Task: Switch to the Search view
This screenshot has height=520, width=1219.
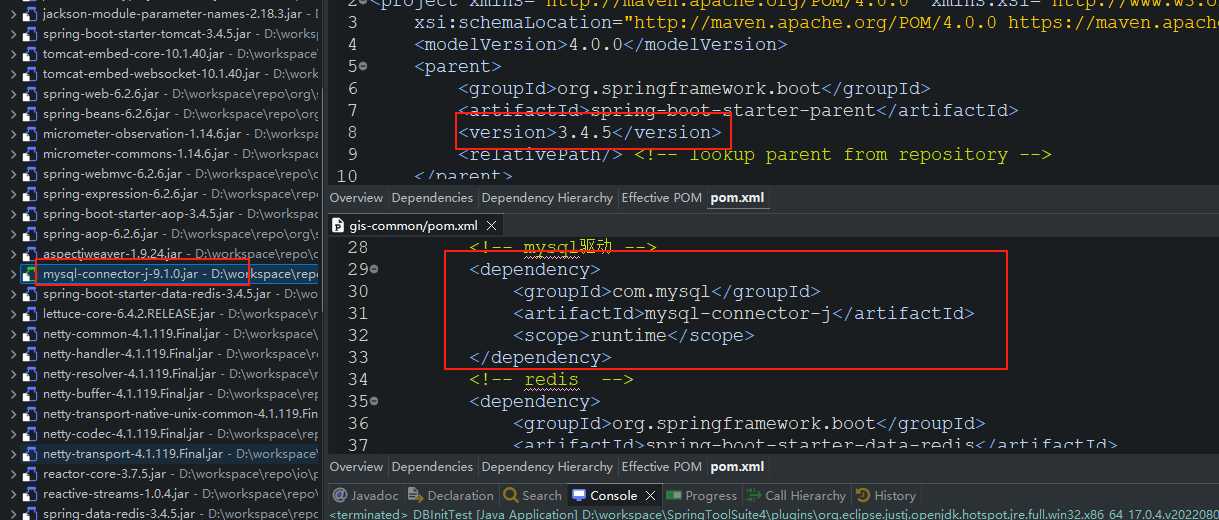Action: (x=533, y=495)
